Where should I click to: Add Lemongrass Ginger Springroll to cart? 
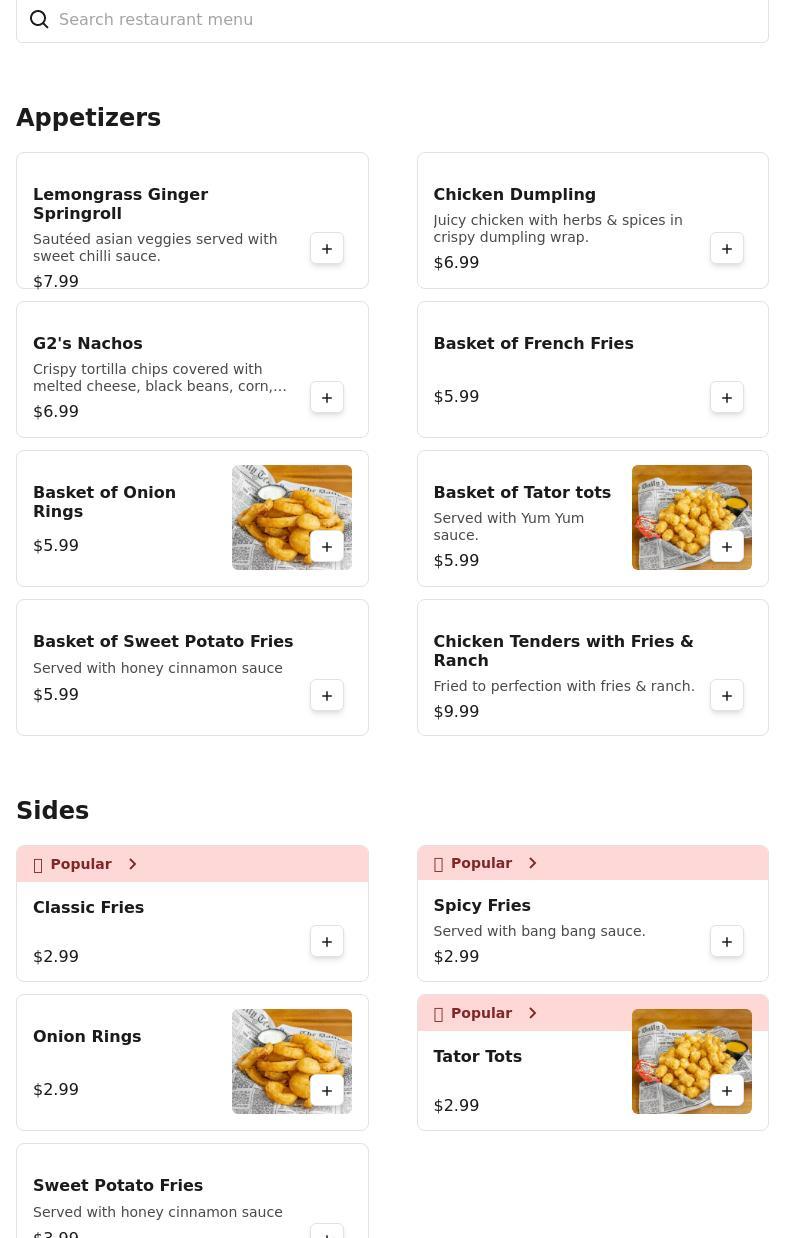[x=327, y=249]
